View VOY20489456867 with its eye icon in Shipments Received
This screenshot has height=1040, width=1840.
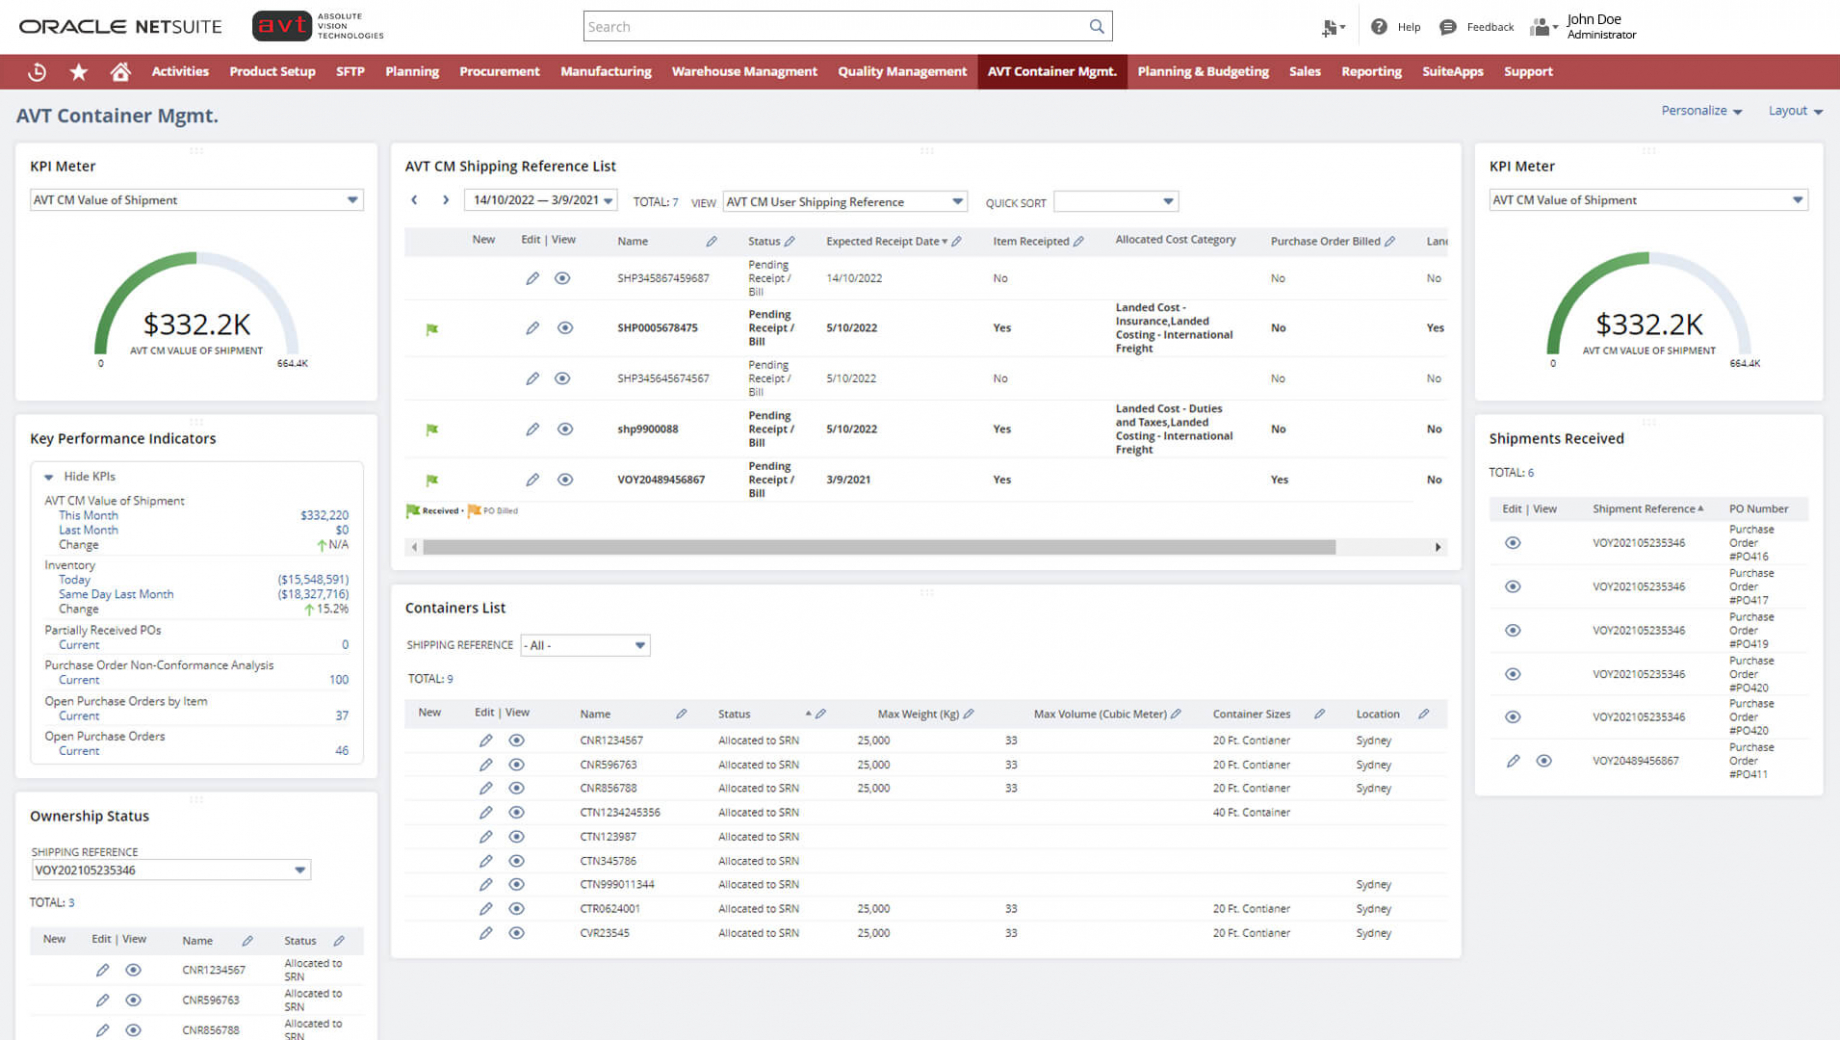[1545, 760]
